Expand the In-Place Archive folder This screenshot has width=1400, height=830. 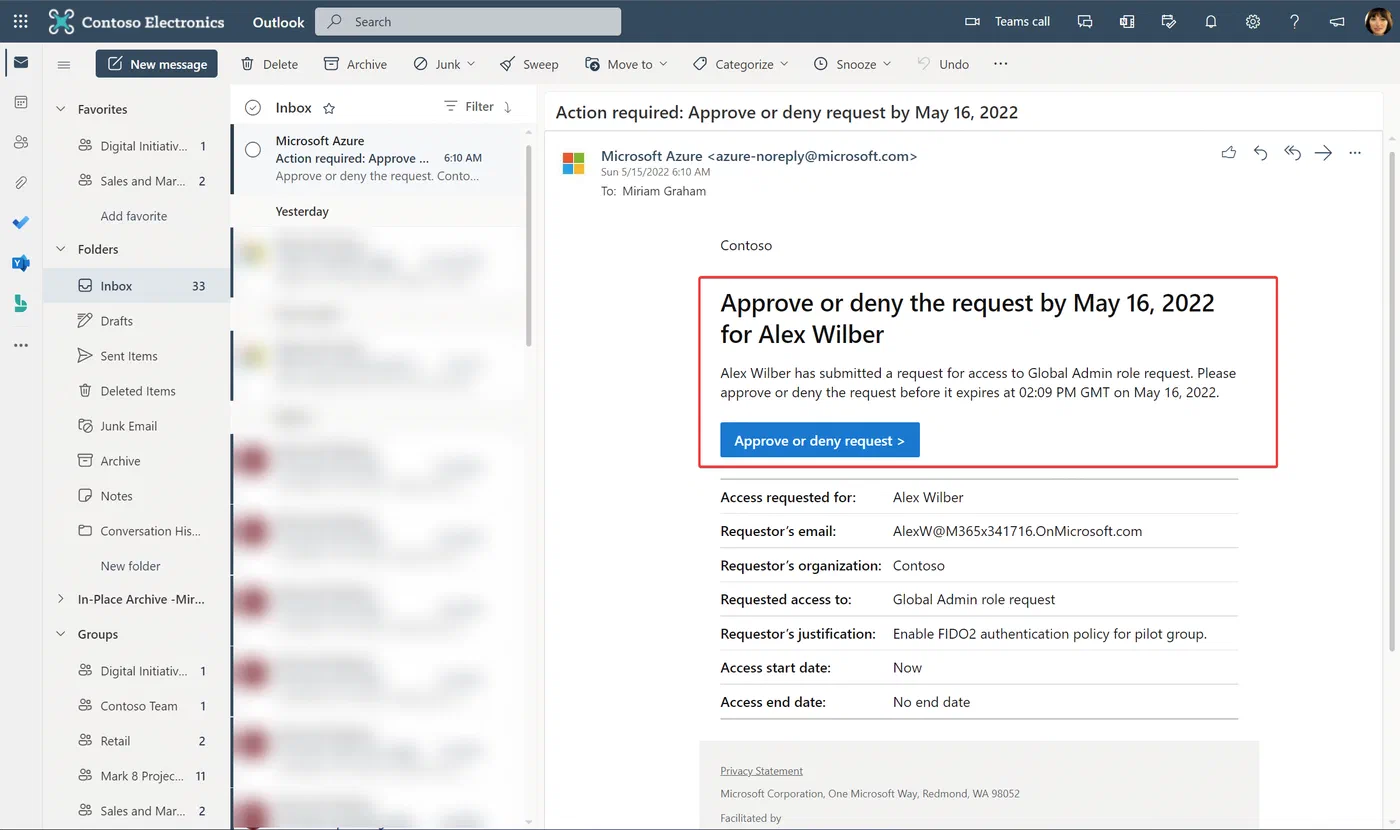pos(60,599)
